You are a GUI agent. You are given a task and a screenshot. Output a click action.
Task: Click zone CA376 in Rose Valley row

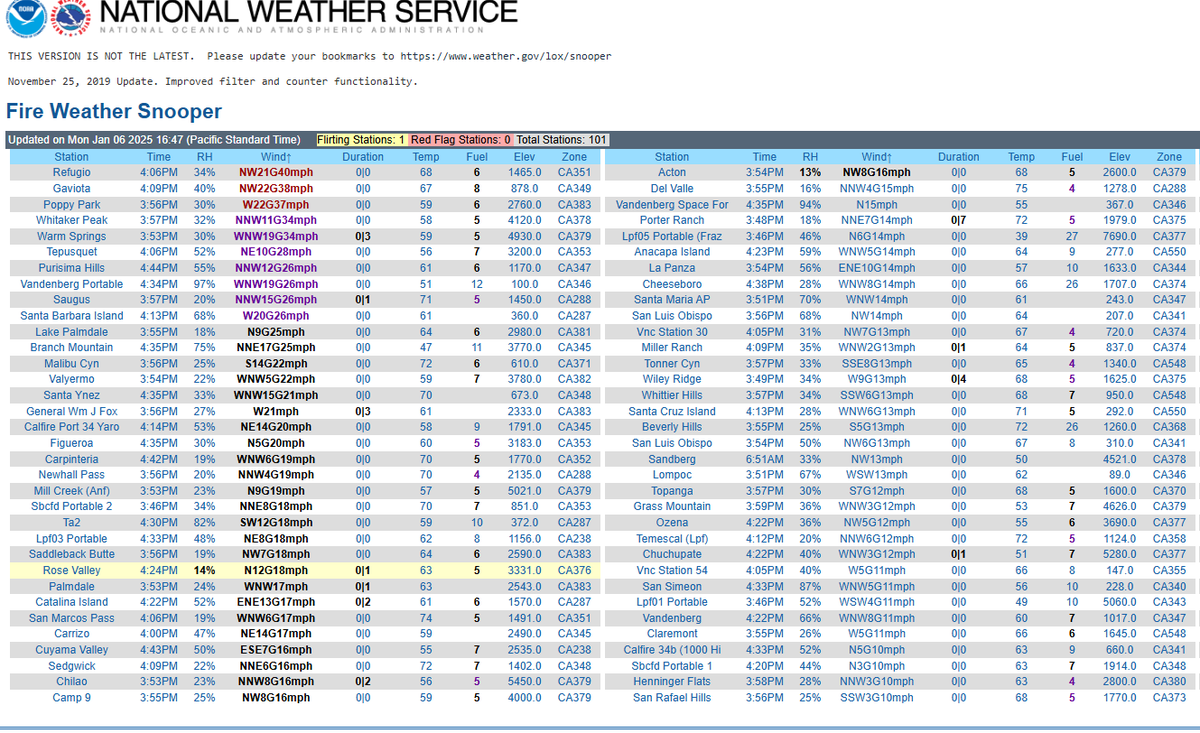(x=574, y=570)
